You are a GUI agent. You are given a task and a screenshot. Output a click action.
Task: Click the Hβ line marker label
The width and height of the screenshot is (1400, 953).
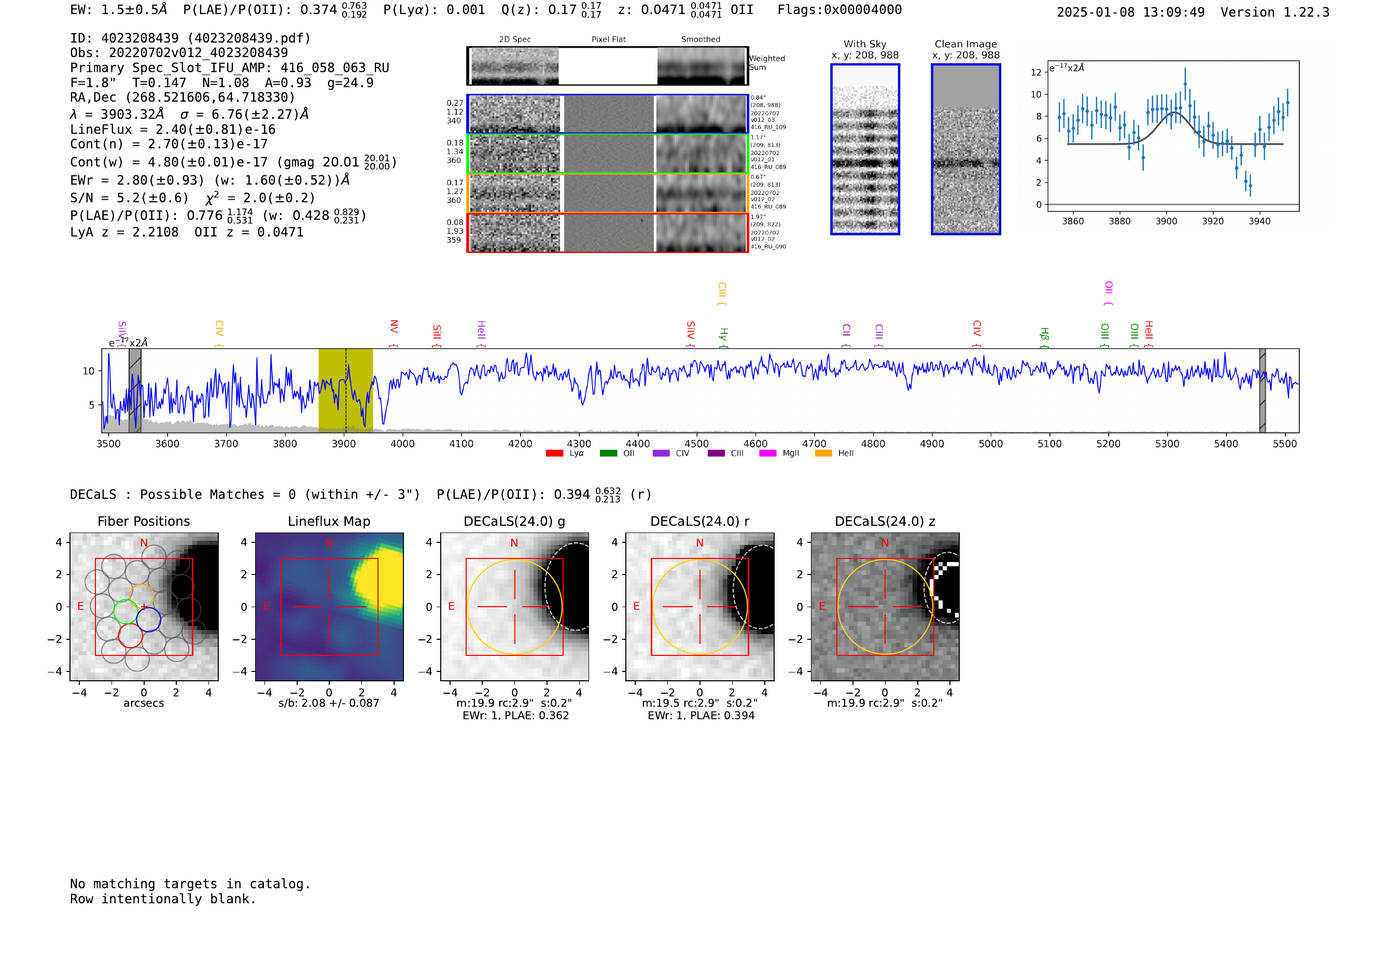[x=1045, y=336]
